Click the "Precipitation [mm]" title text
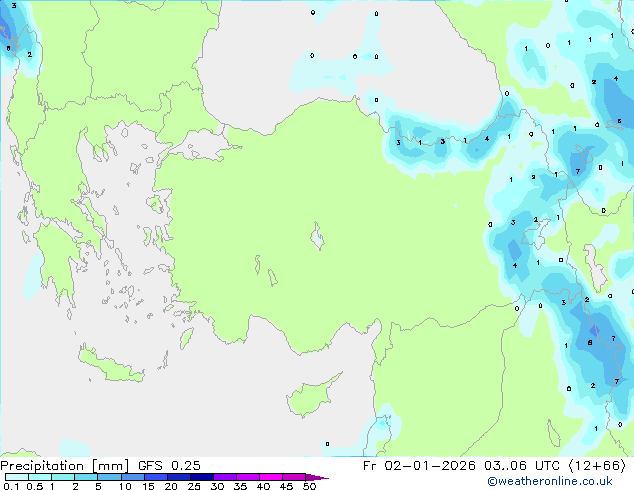This screenshot has width=634, height=490. pos(65,466)
